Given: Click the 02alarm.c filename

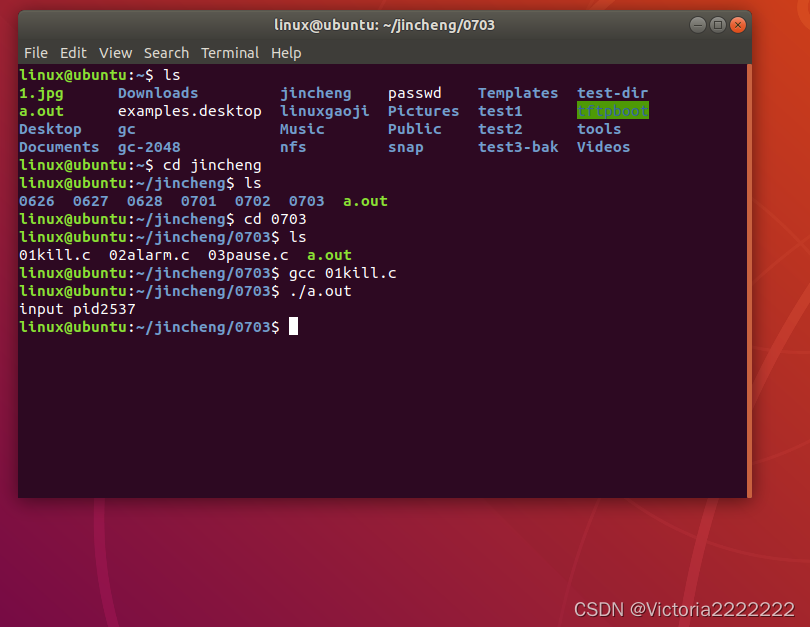Looking at the screenshot, I should [x=148, y=255].
